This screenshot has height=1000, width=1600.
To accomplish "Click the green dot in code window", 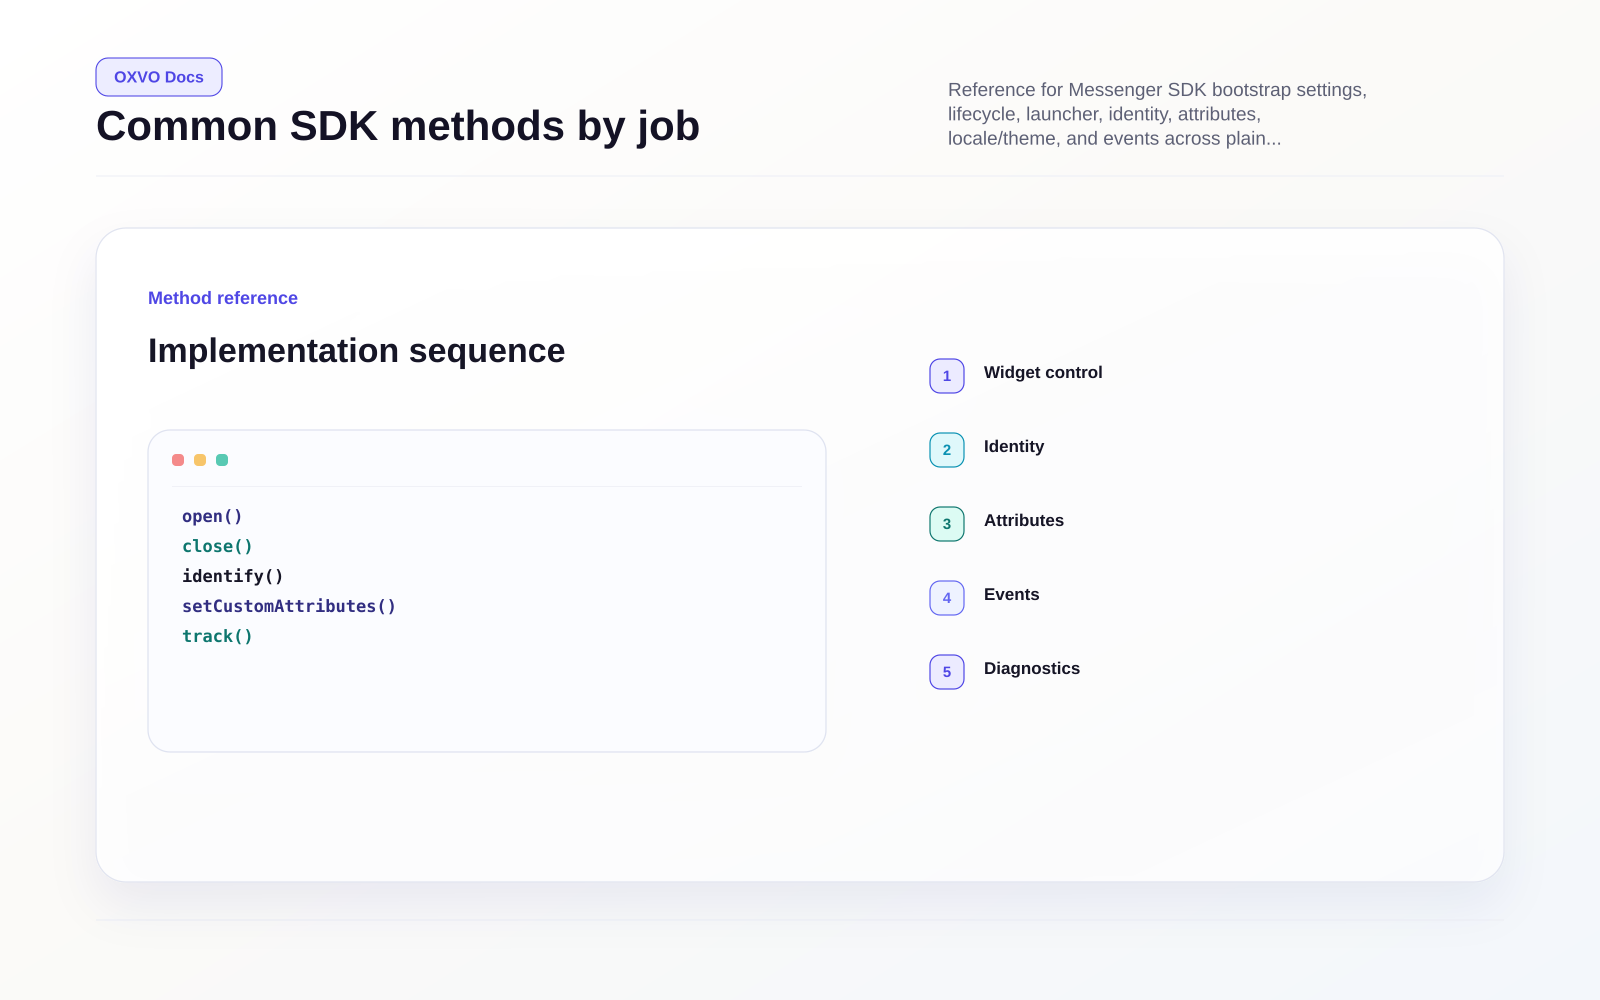I will coord(222,460).
